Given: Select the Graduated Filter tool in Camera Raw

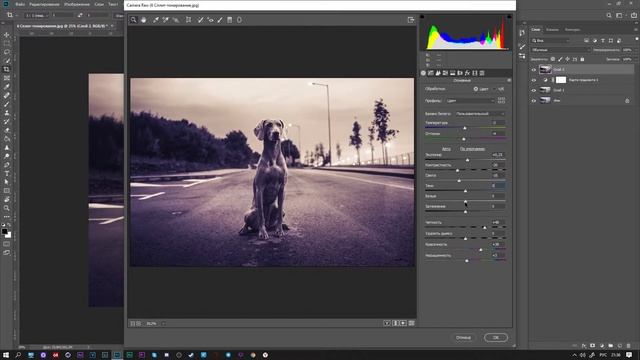Looking at the screenshot, I should pyautogui.click(x=230, y=20).
